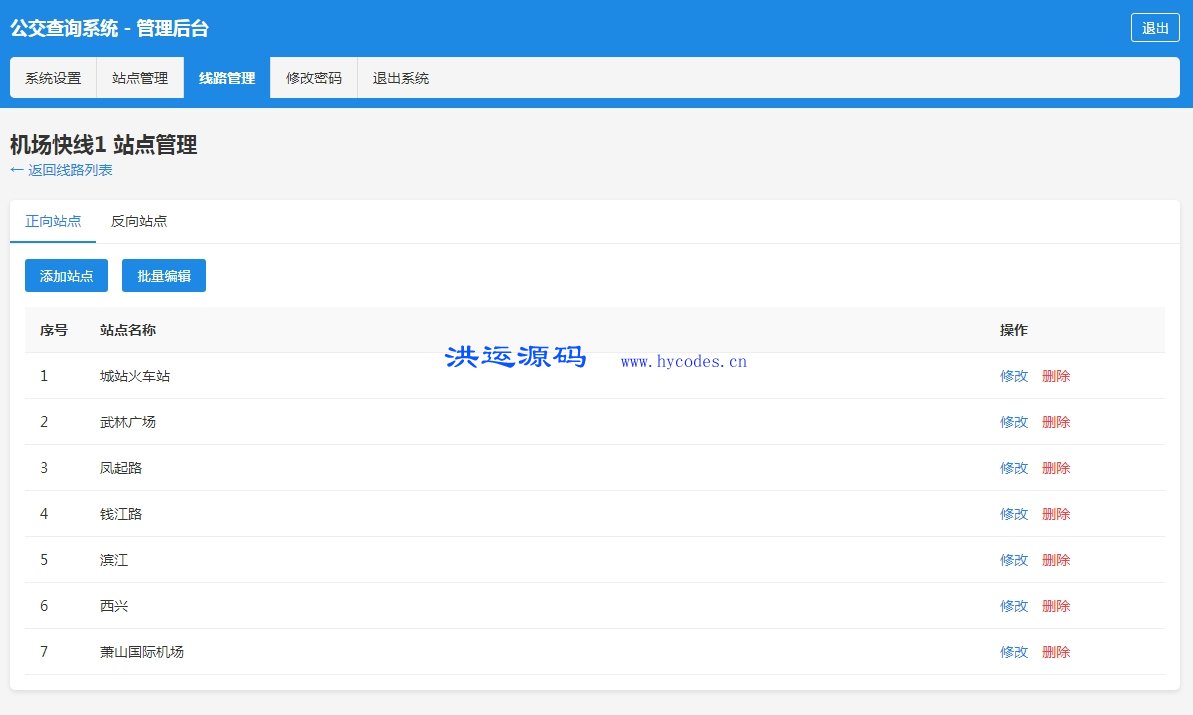Viewport: 1193px width, 715px height.
Task: Click the 退出 button at top right
Action: (x=1155, y=29)
